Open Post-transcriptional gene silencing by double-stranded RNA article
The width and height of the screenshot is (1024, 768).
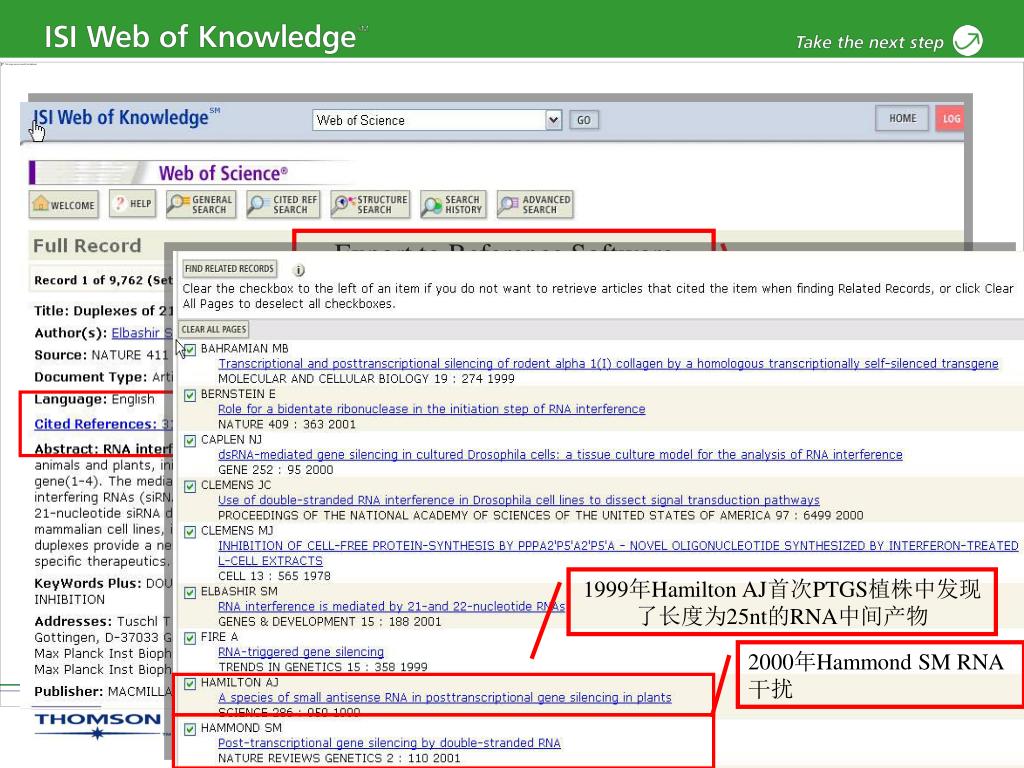pos(389,743)
